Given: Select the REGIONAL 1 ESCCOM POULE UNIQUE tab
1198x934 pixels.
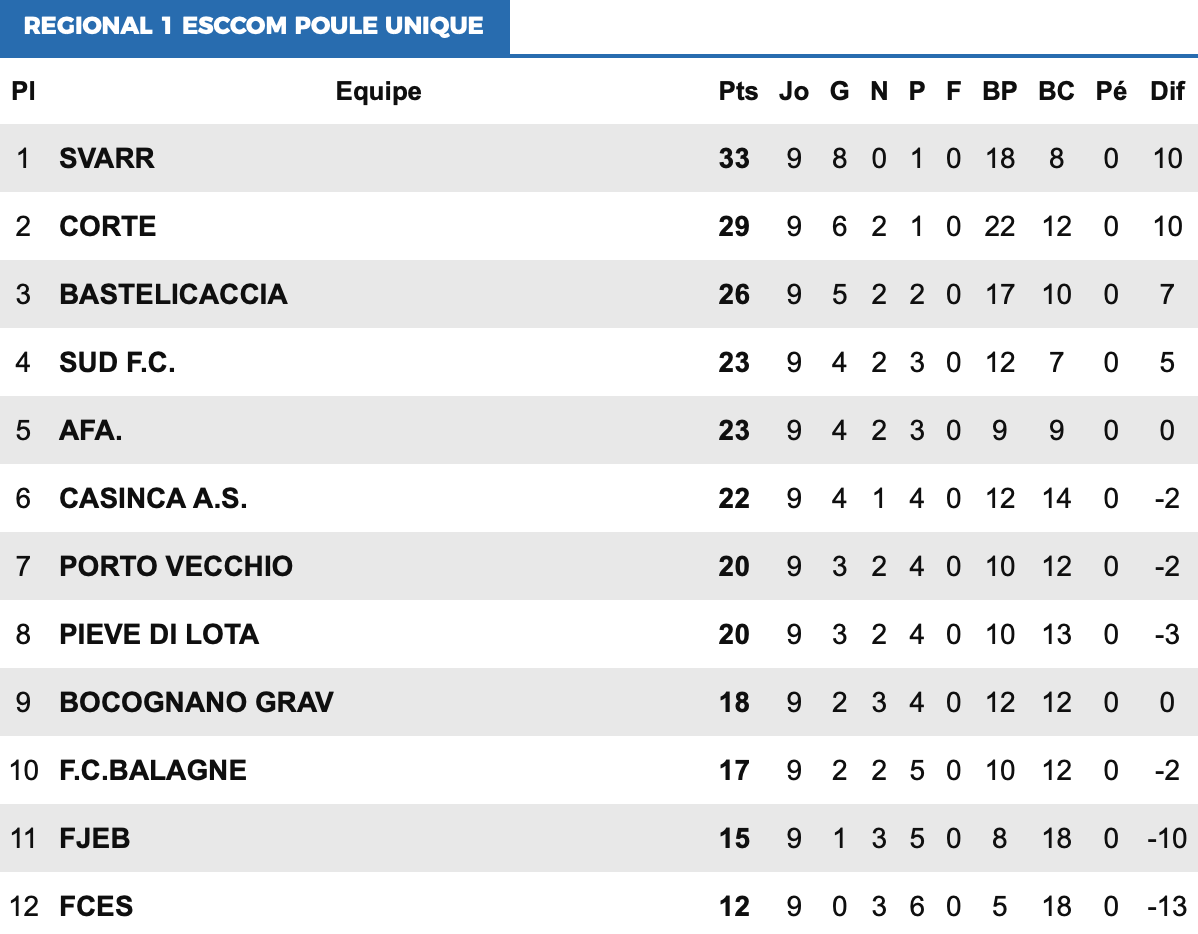Looking at the screenshot, I should [254, 27].
